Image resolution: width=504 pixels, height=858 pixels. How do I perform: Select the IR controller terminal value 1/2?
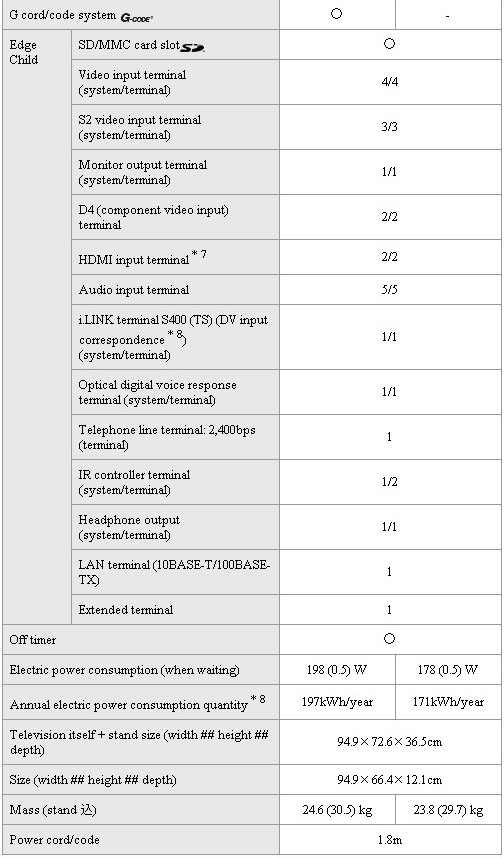pos(389,482)
